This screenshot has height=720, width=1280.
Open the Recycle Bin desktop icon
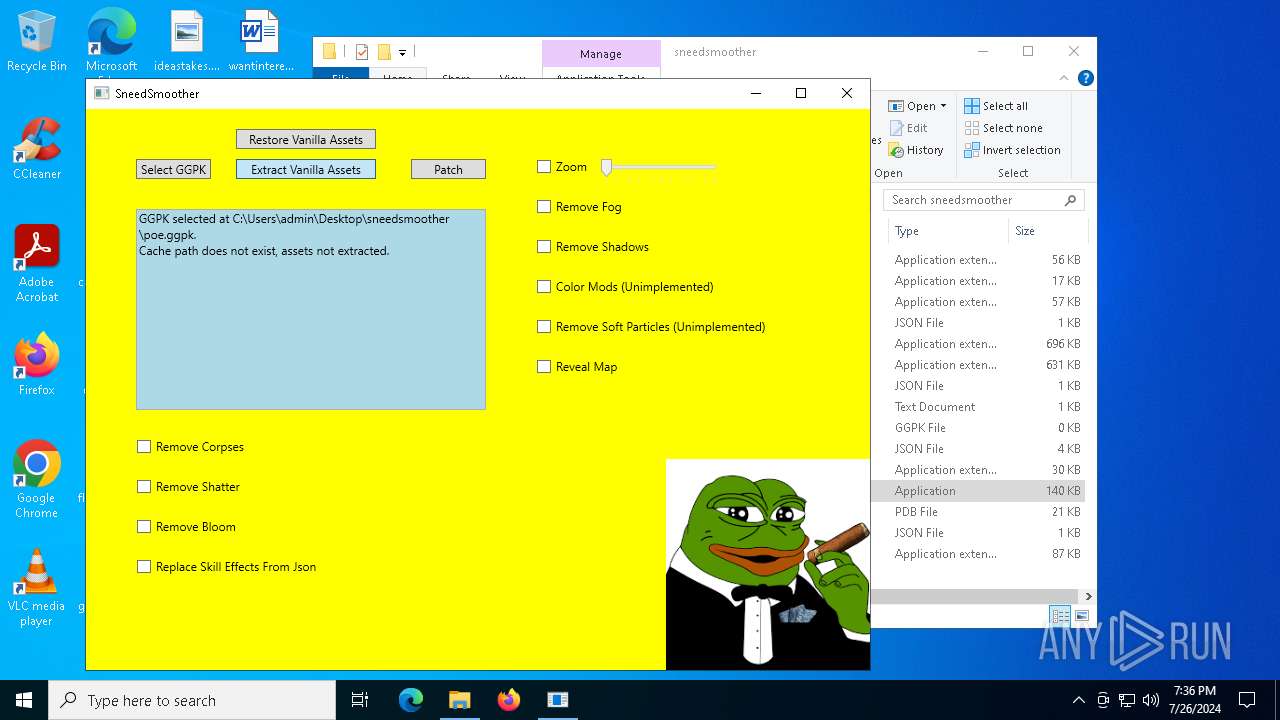[x=37, y=42]
